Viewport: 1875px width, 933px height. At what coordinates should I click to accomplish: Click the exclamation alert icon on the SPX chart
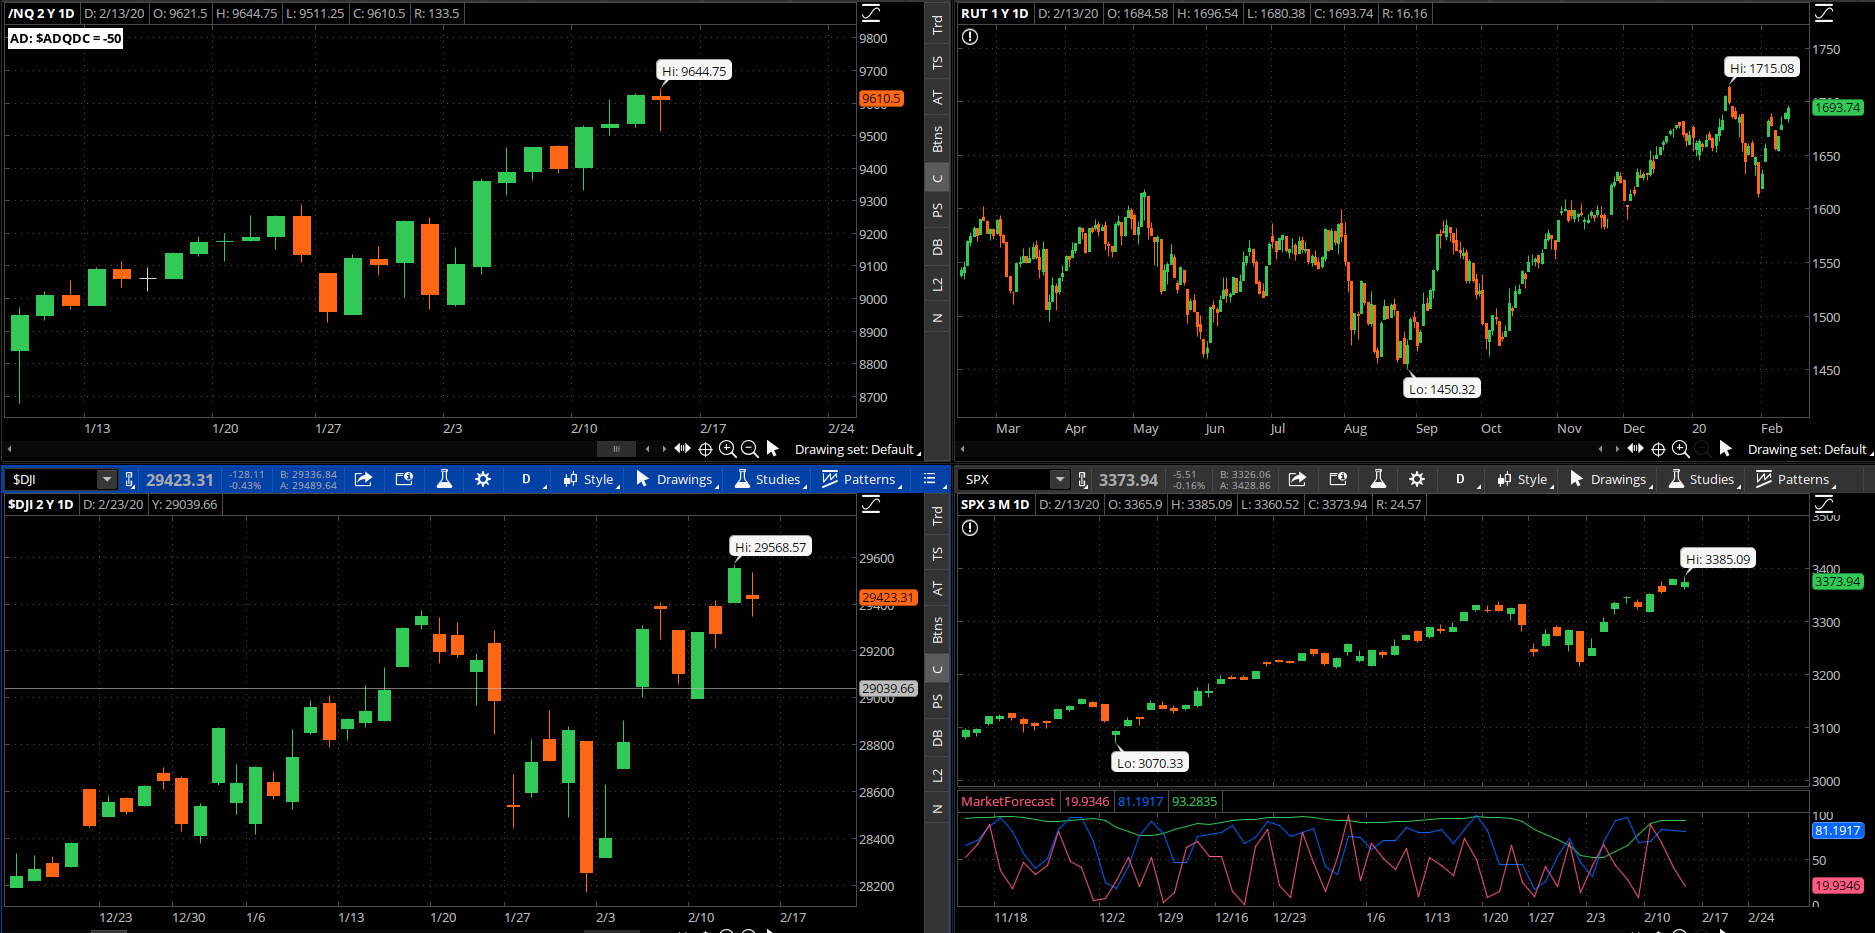point(970,528)
